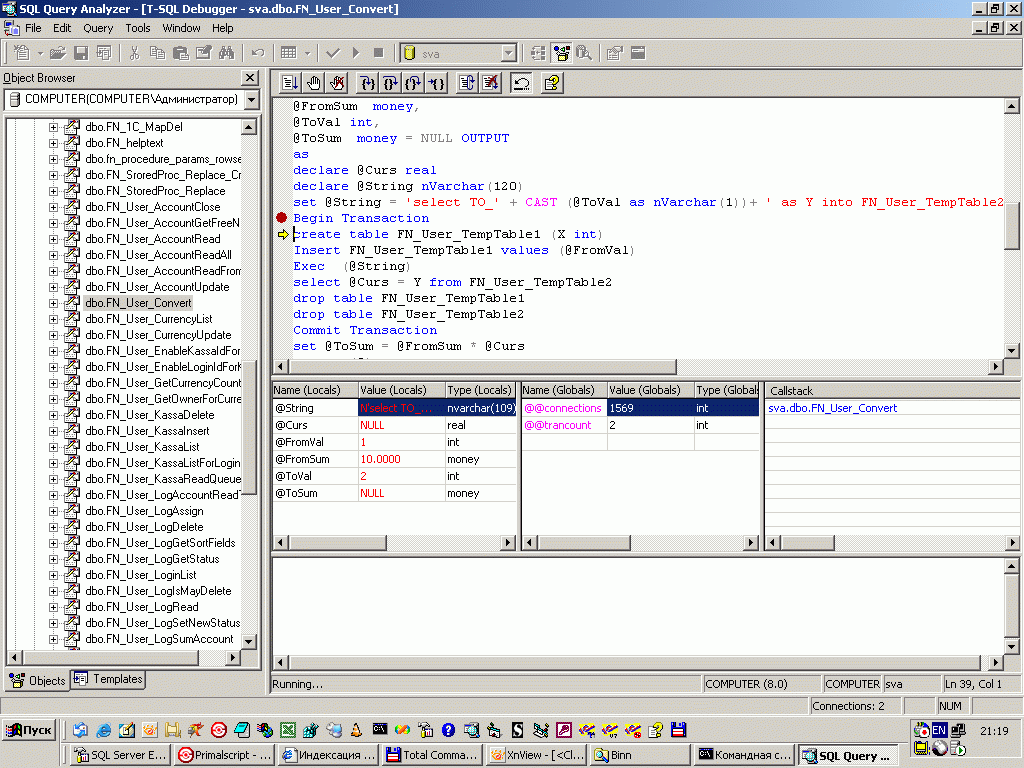
Task: Click the hand Toggle Breakpoint icon
Action: 314,83
